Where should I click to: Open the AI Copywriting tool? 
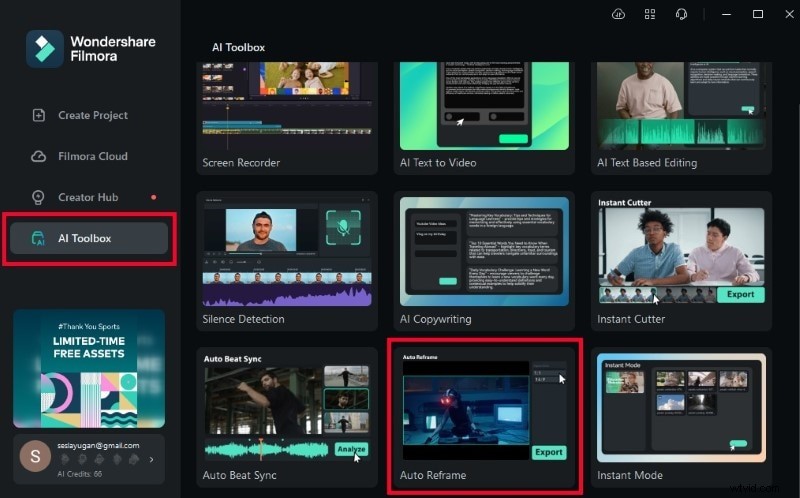[484, 262]
